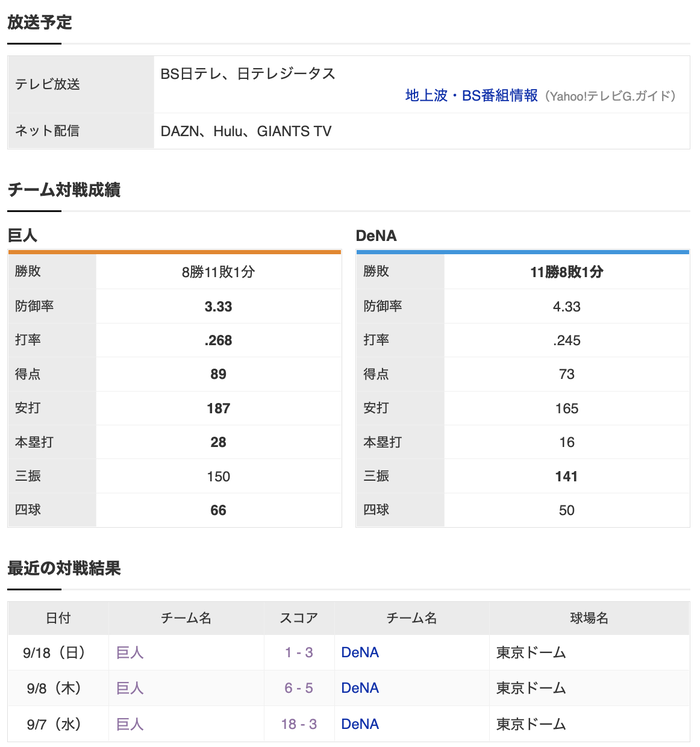Click DeNA record 11勝8敗1分
The width and height of the screenshot is (700, 747).
tap(567, 272)
